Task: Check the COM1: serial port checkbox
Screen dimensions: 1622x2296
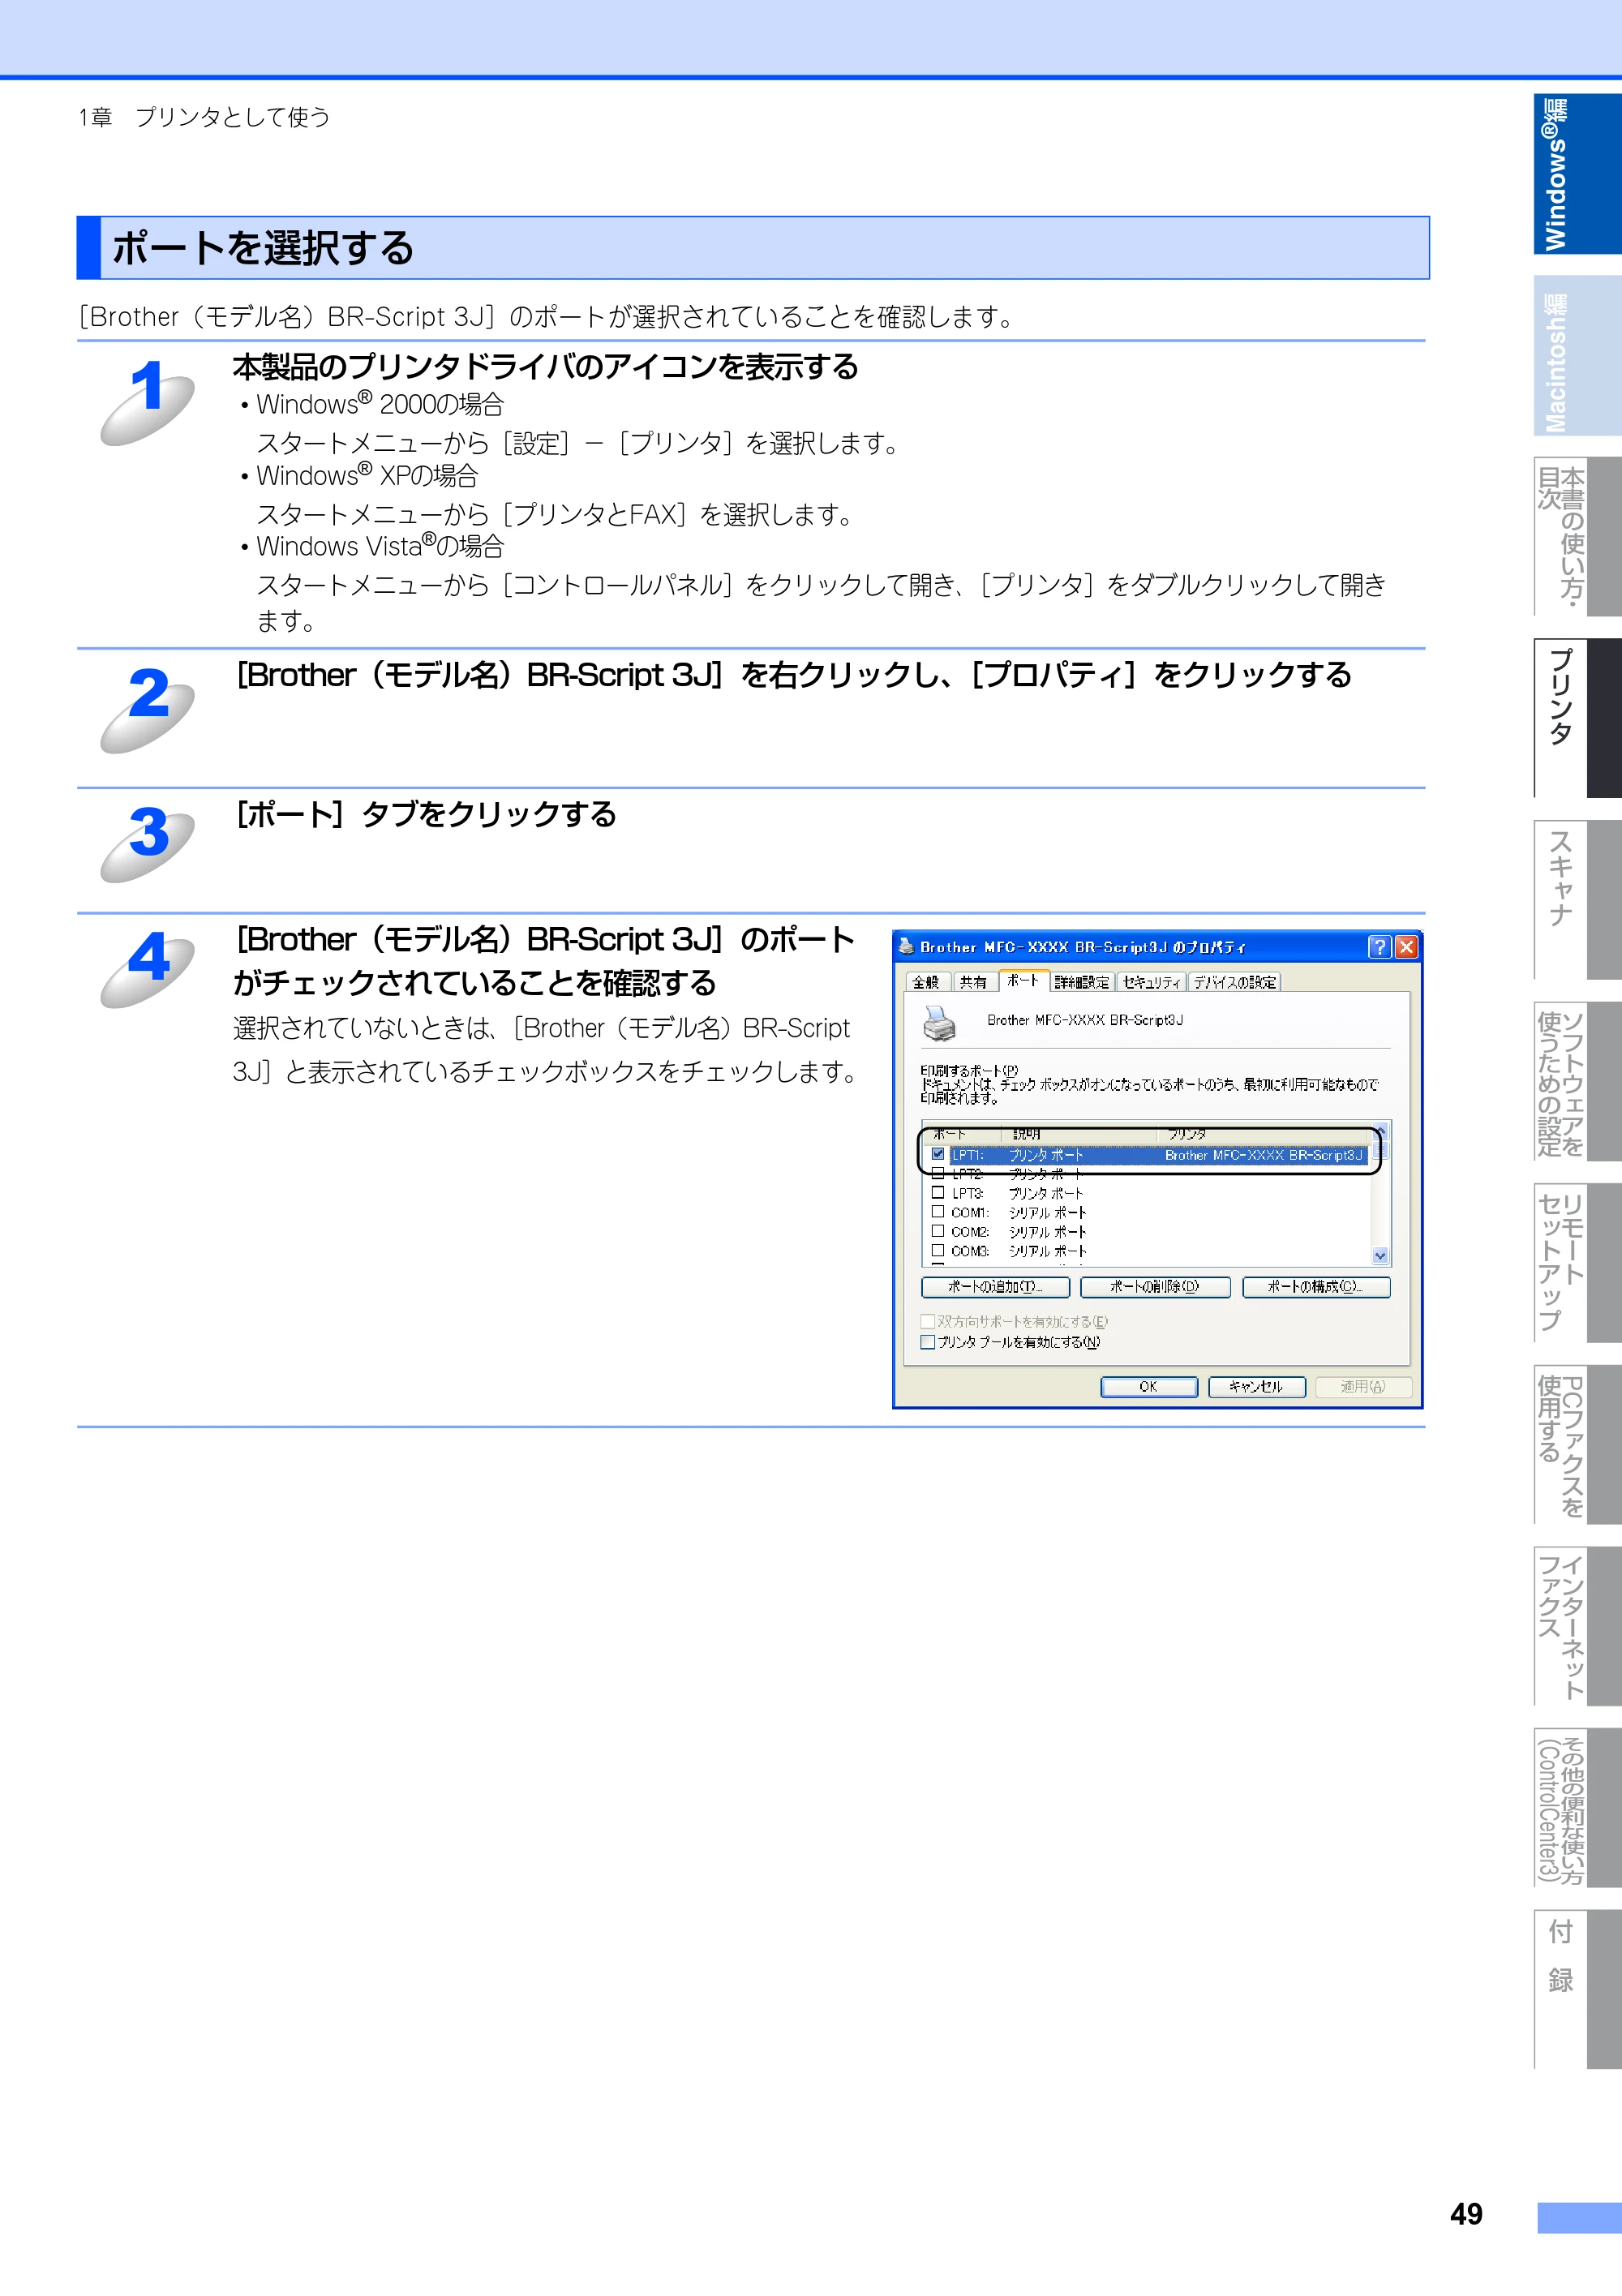Action: (938, 1211)
